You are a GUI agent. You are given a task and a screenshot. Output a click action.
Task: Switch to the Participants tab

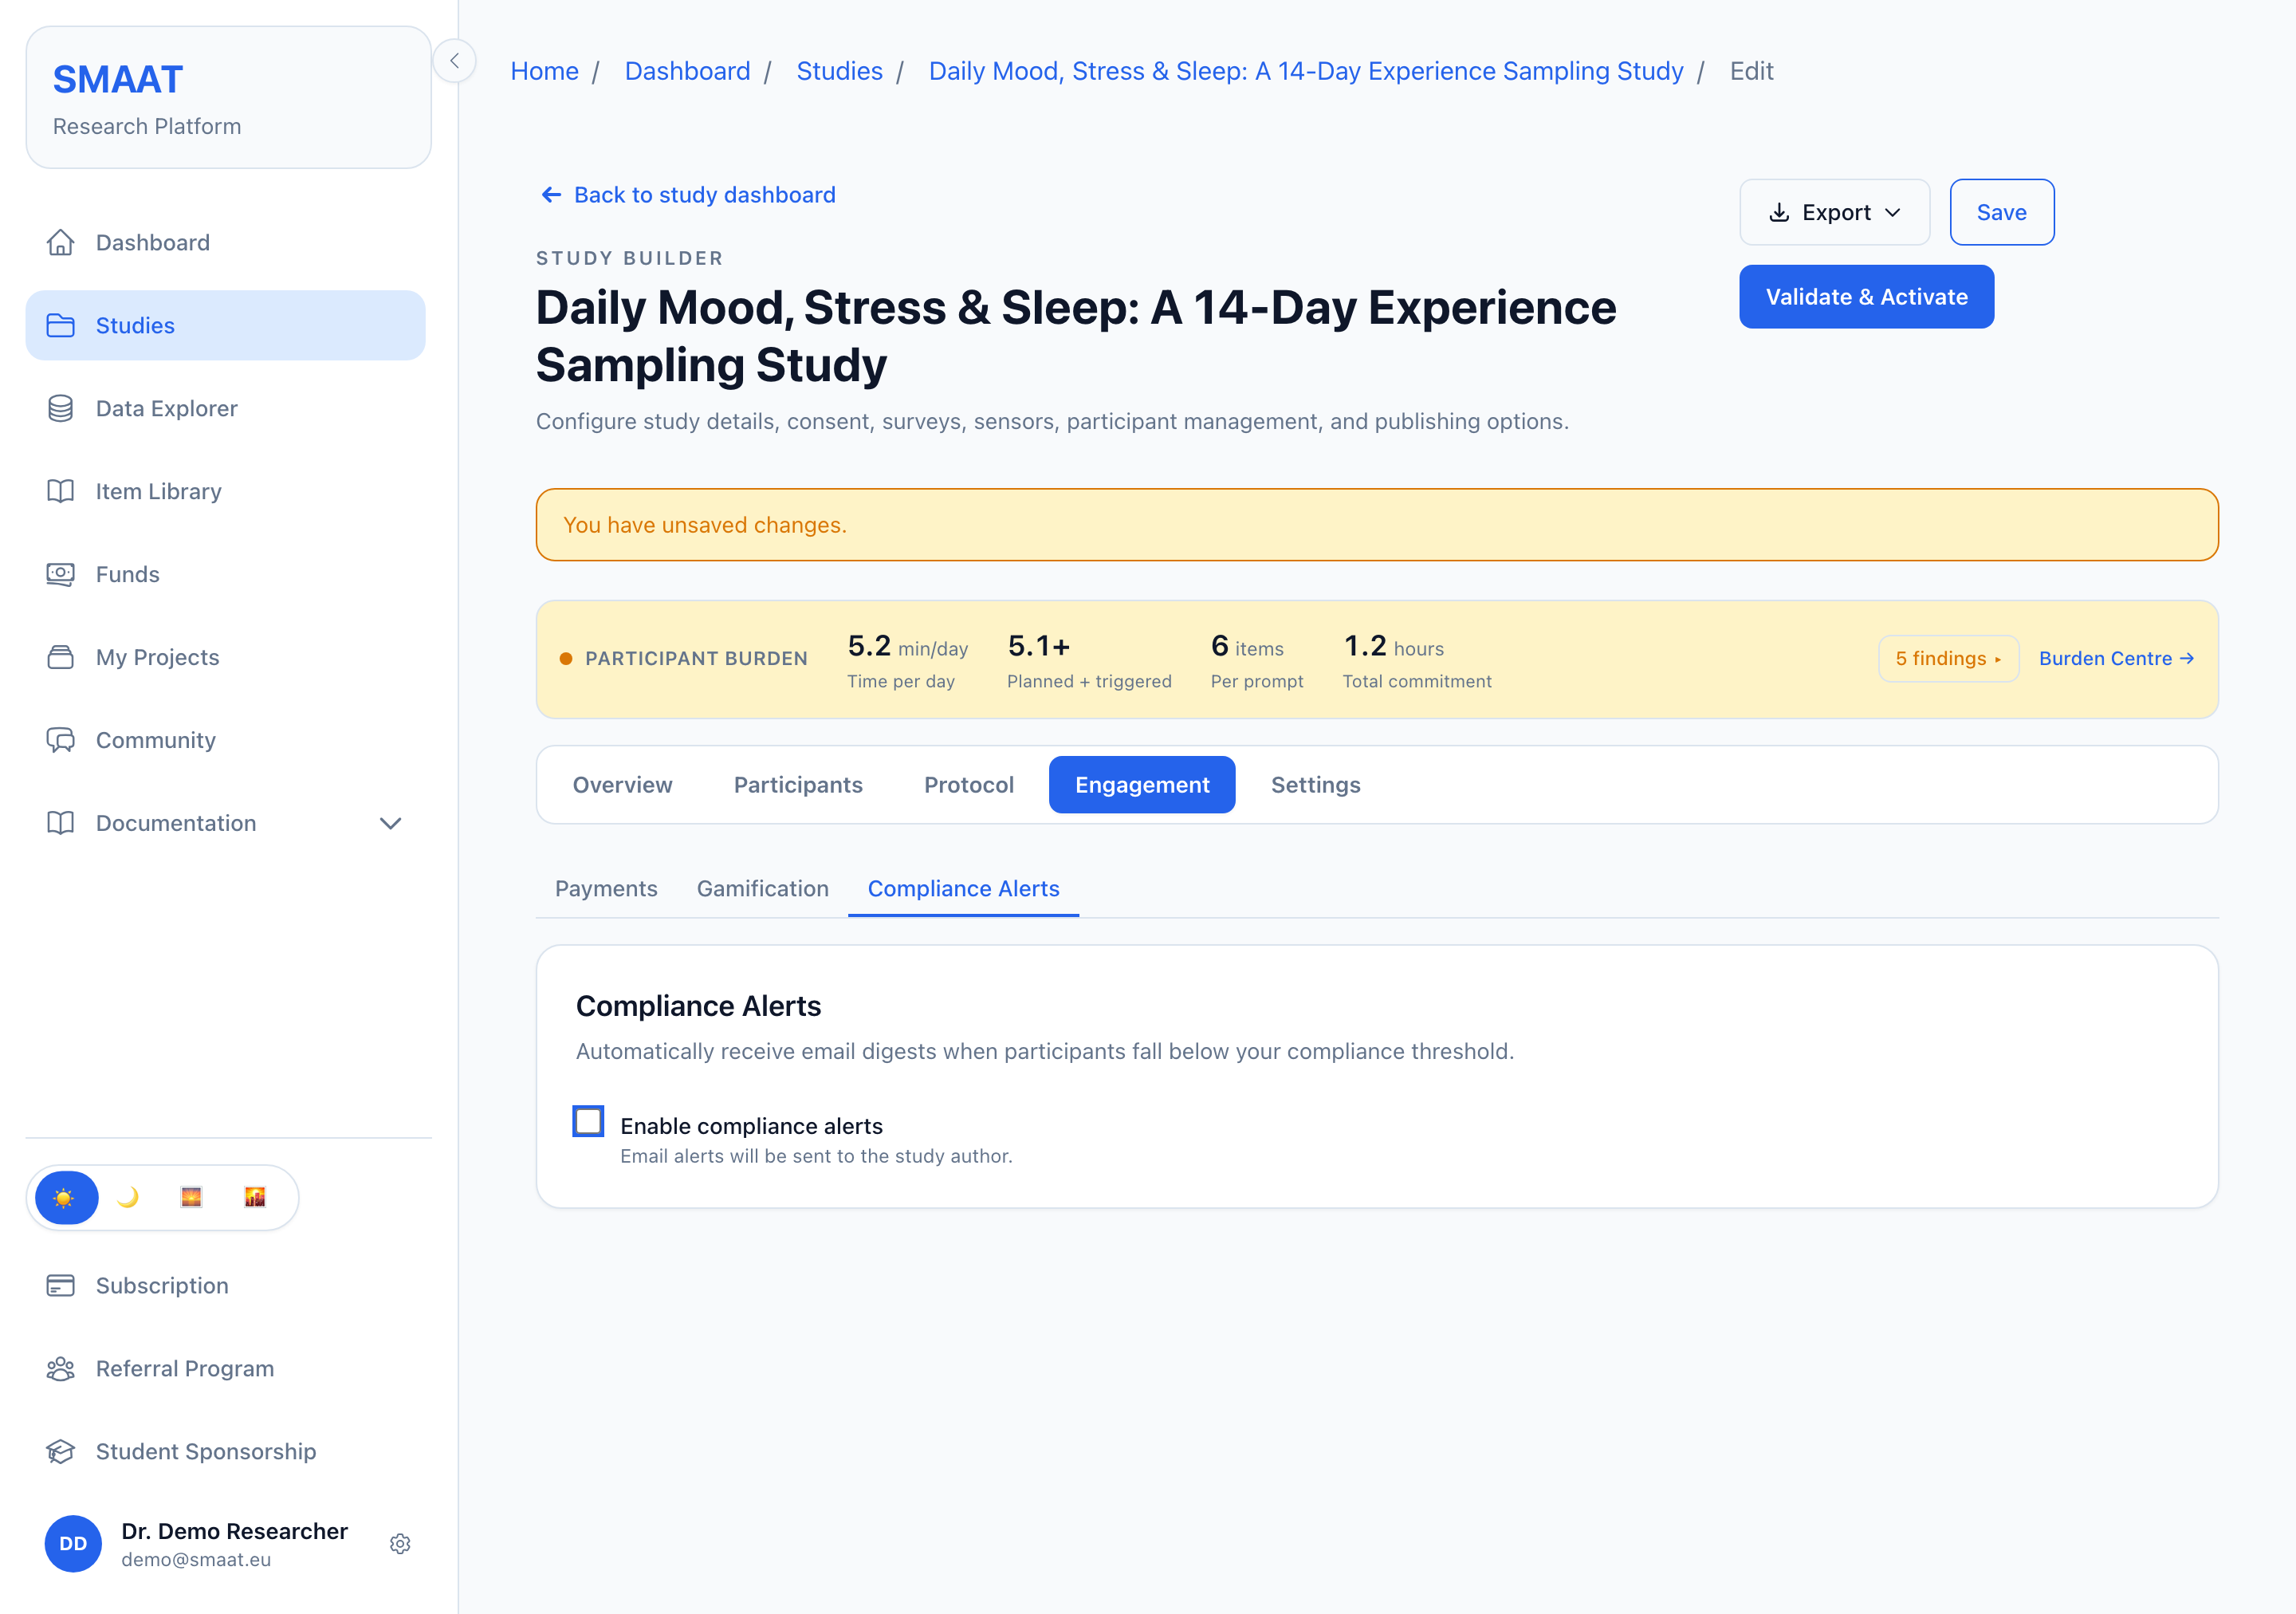pyautogui.click(x=798, y=785)
